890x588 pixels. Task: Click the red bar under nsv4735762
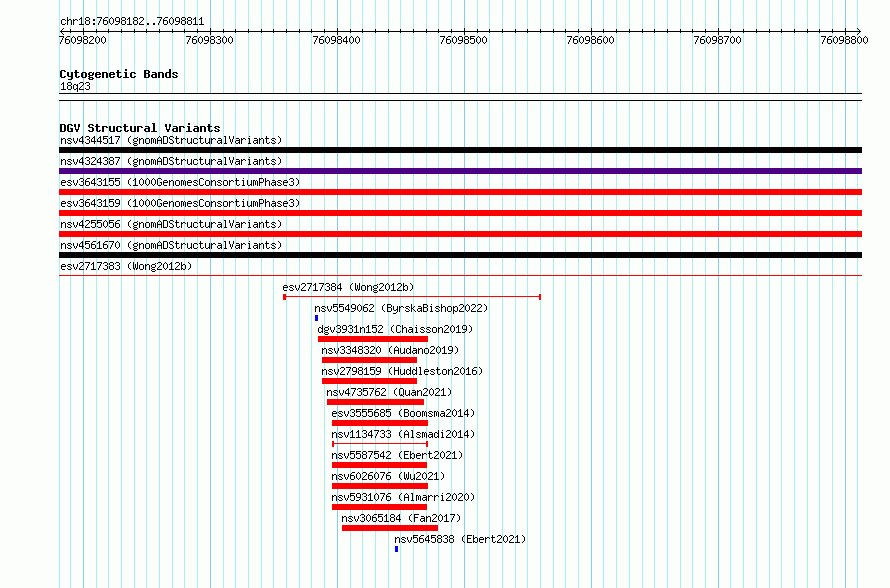pos(375,402)
